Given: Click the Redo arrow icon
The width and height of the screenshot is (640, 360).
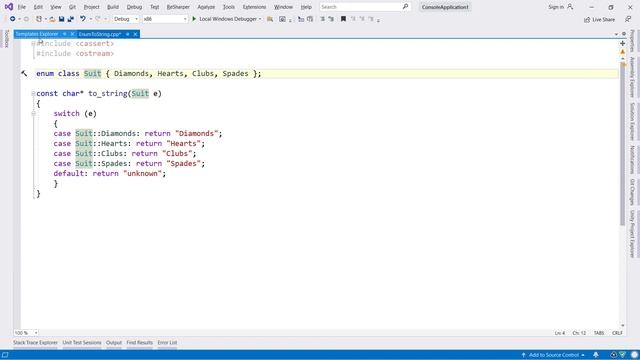Looking at the screenshot, I should click(x=98, y=19).
